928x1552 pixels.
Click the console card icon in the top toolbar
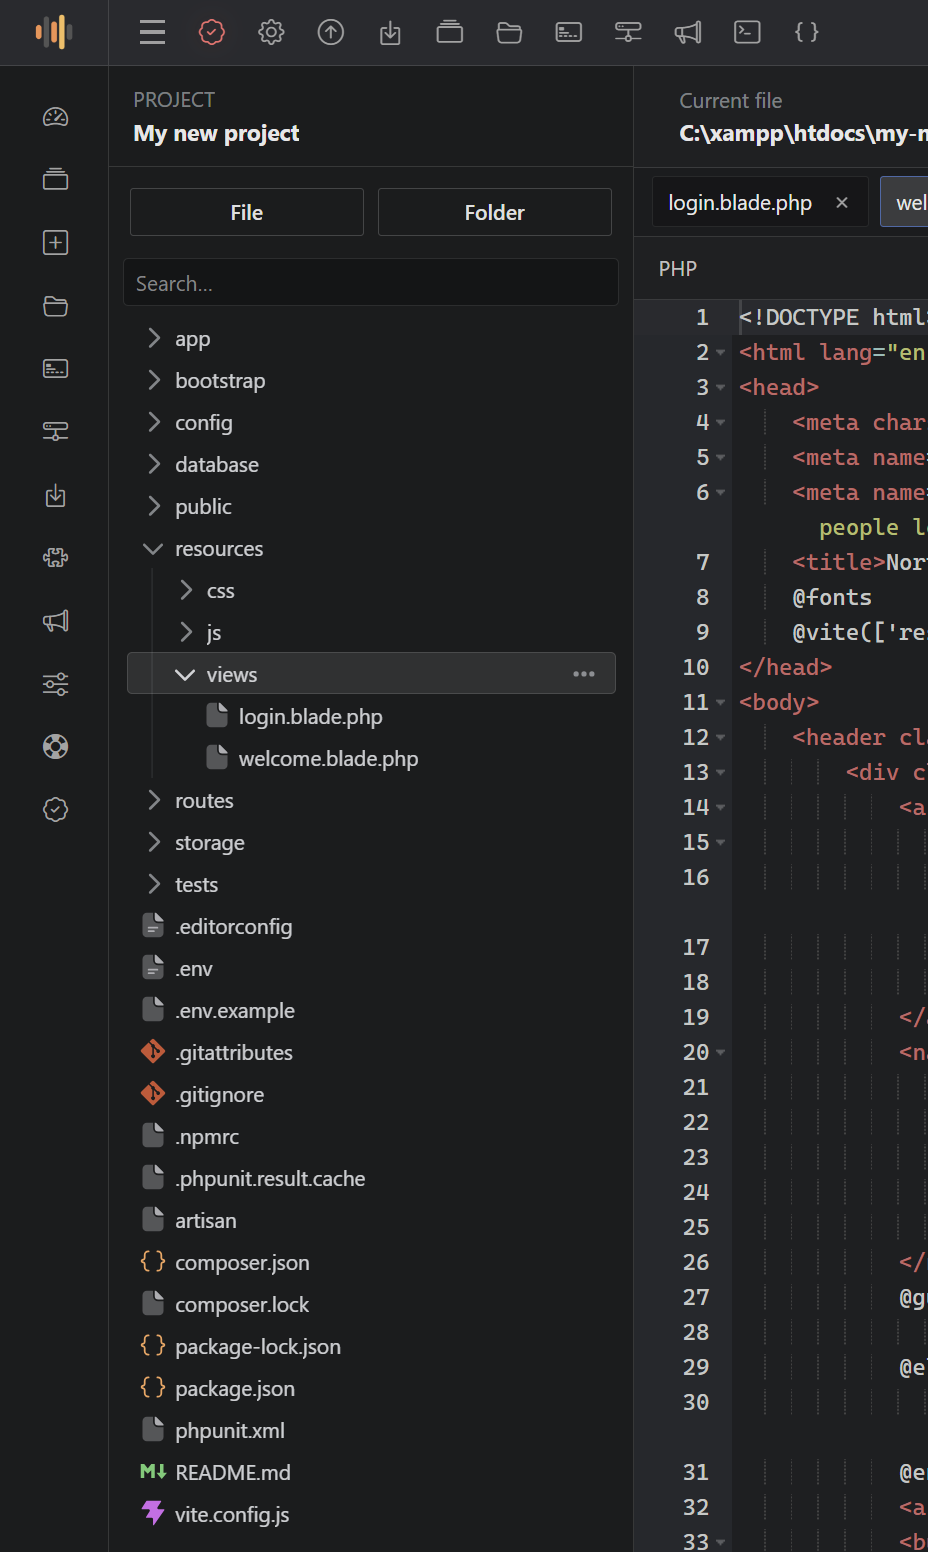click(569, 33)
